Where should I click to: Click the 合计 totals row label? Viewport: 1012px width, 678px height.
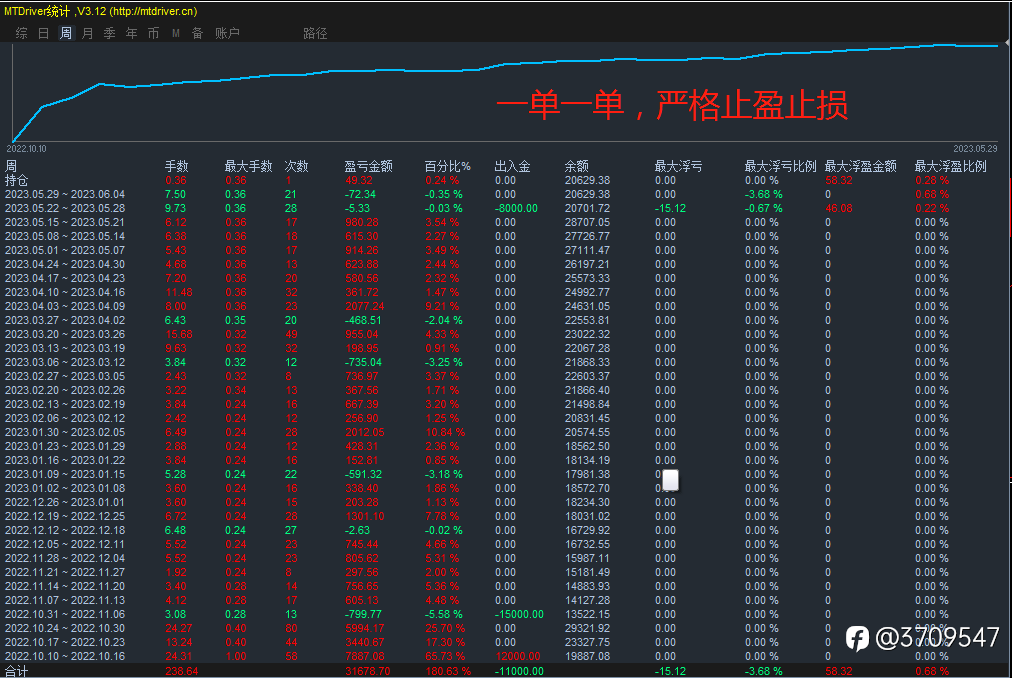point(17,671)
